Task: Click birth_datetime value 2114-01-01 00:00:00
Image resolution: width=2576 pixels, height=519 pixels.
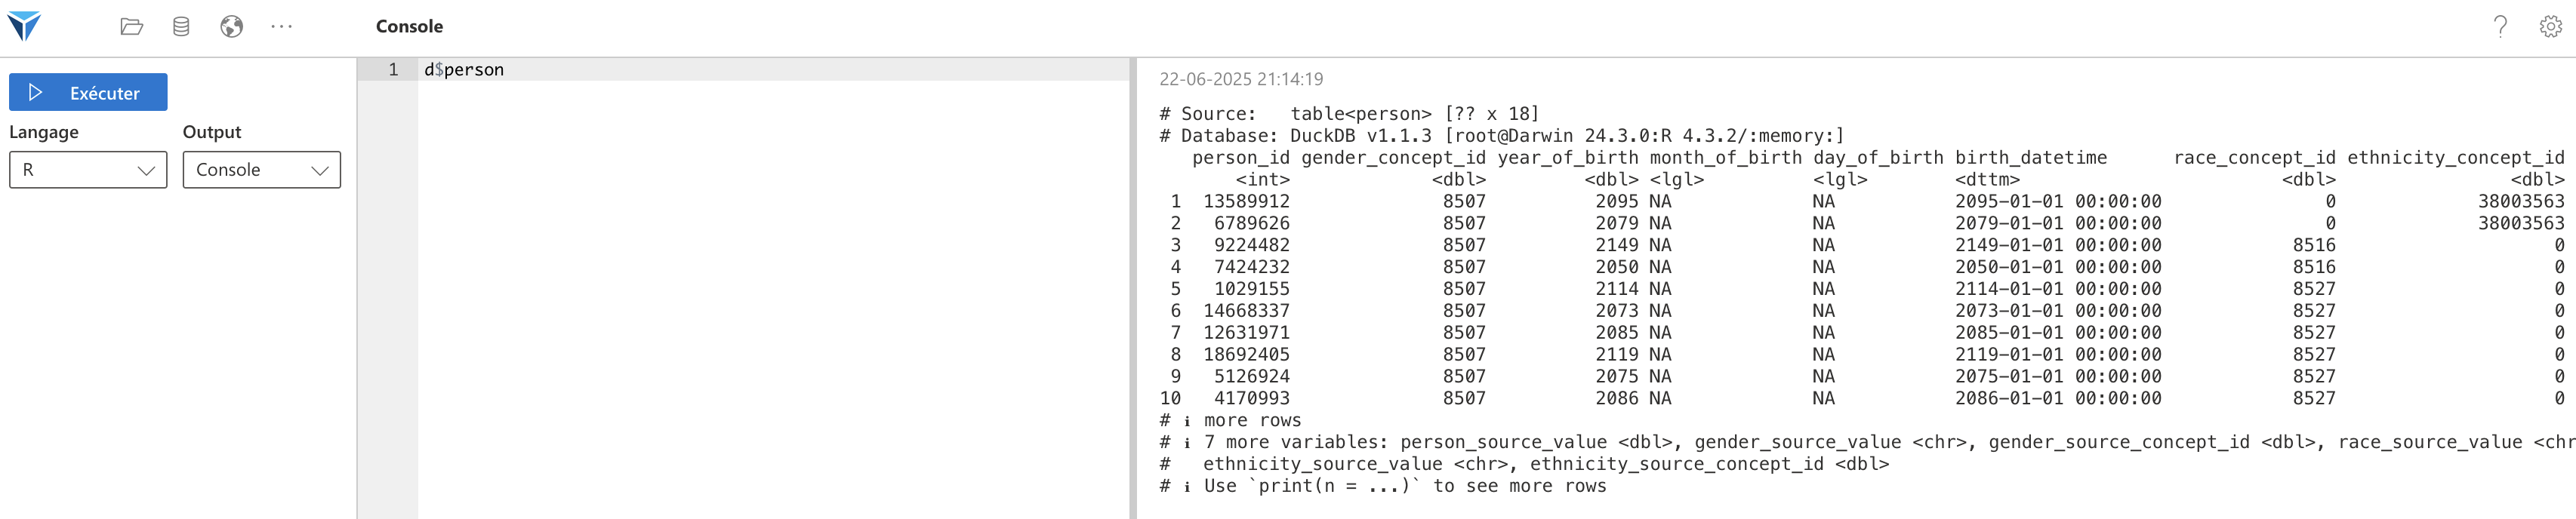Action: (x=2058, y=289)
